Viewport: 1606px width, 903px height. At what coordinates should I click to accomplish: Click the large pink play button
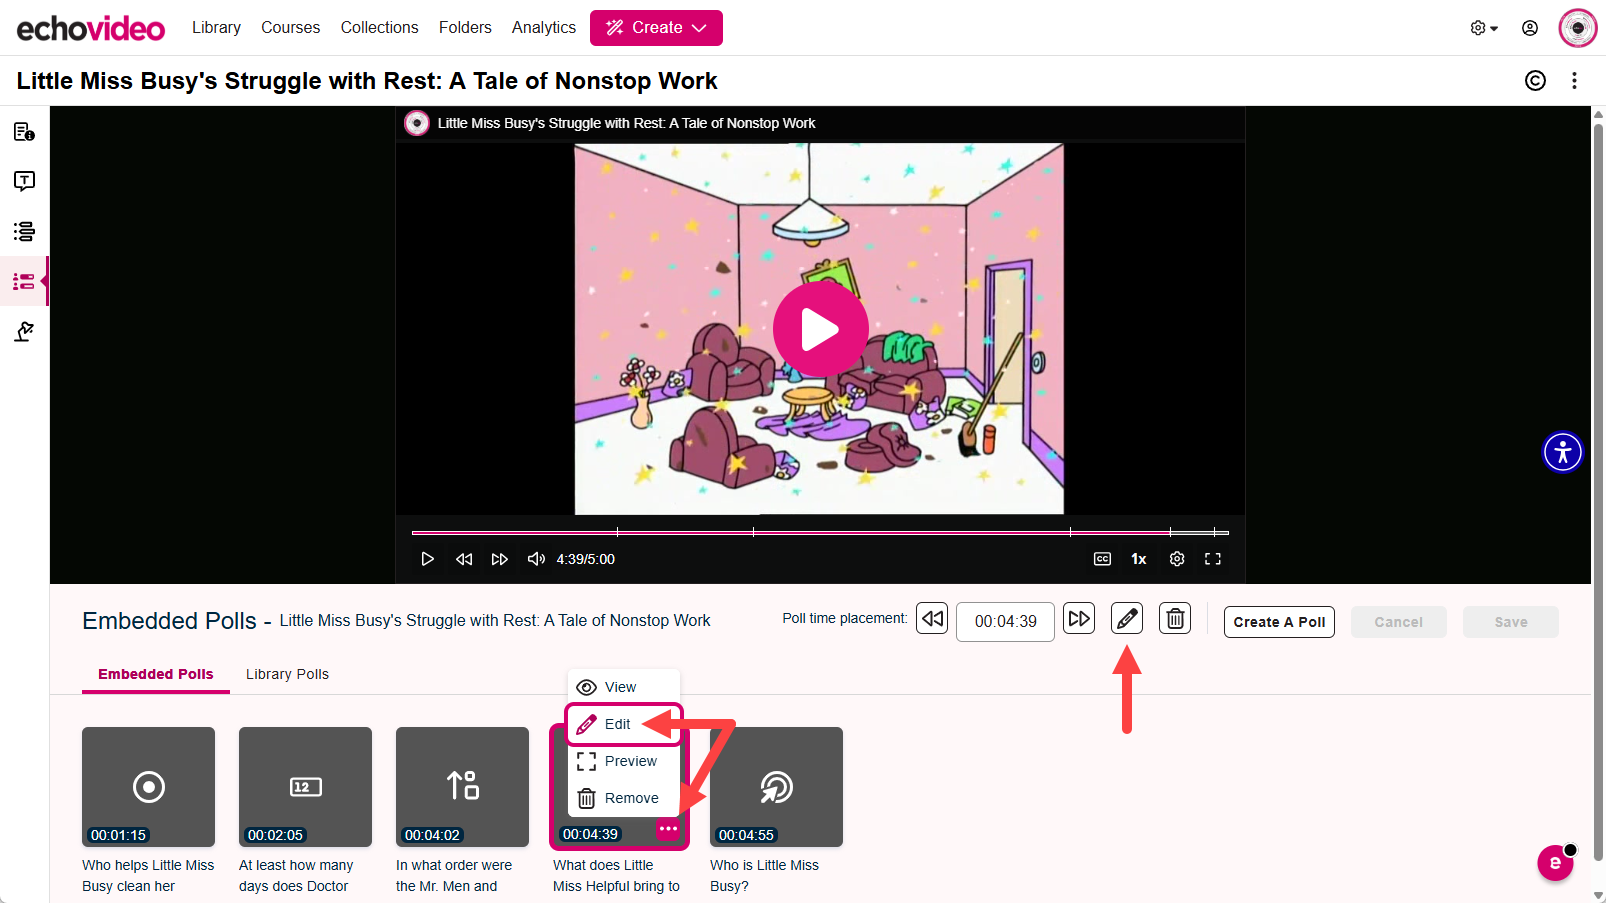pyautogui.click(x=820, y=329)
